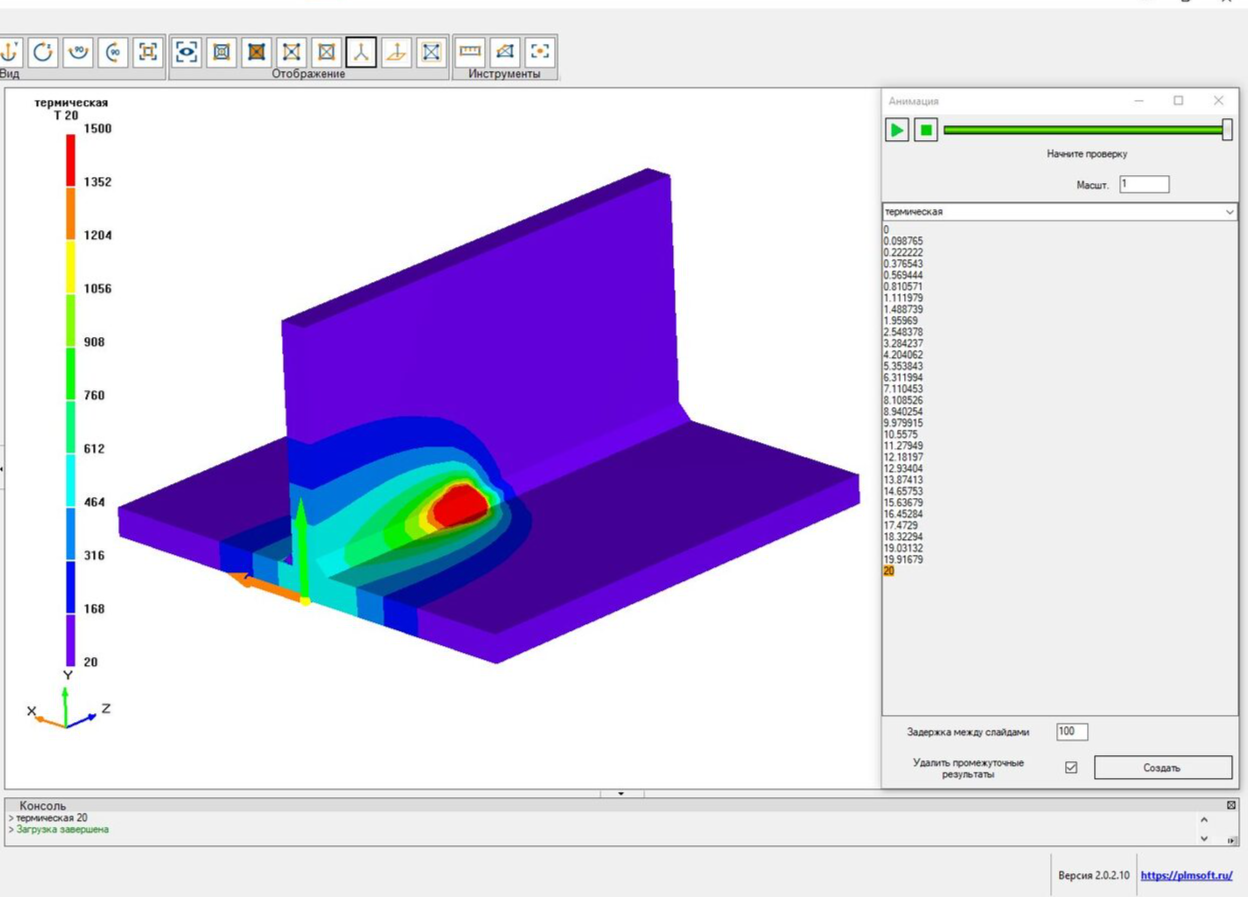Close the Консоль panel with corner icon
The image size is (1248, 897).
[1232, 805]
